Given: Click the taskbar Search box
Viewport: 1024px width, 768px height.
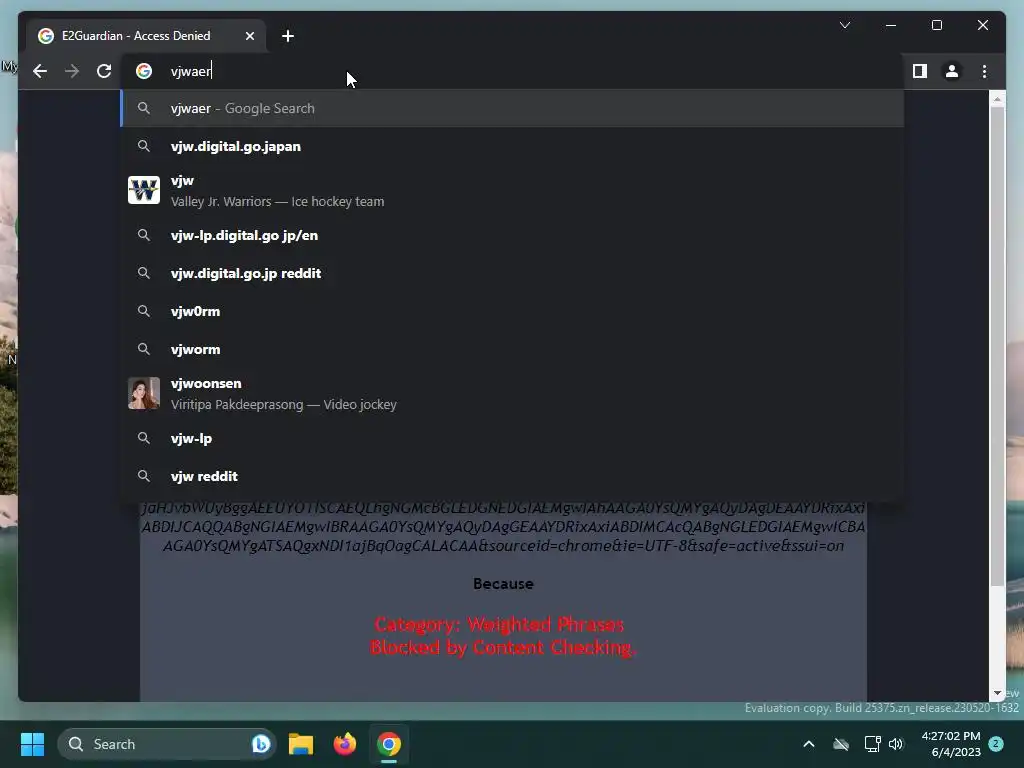Looking at the screenshot, I should coord(167,744).
